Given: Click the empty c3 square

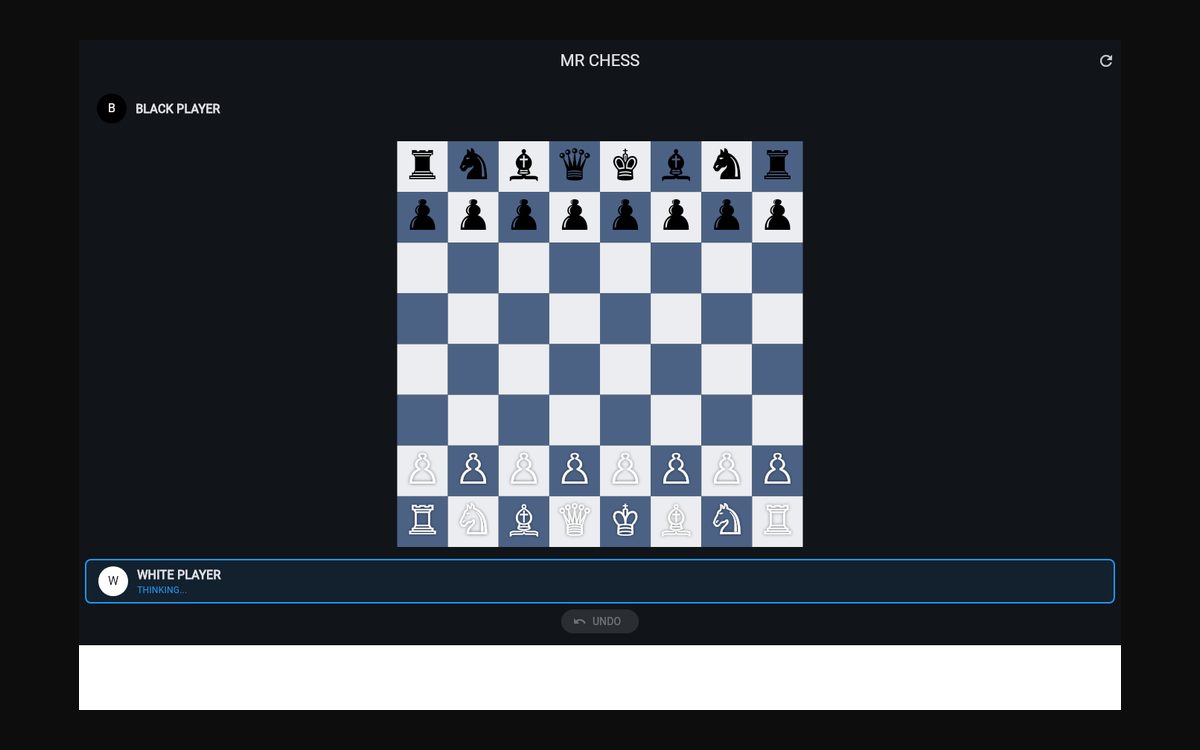Looking at the screenshot, I should (524, 420).
